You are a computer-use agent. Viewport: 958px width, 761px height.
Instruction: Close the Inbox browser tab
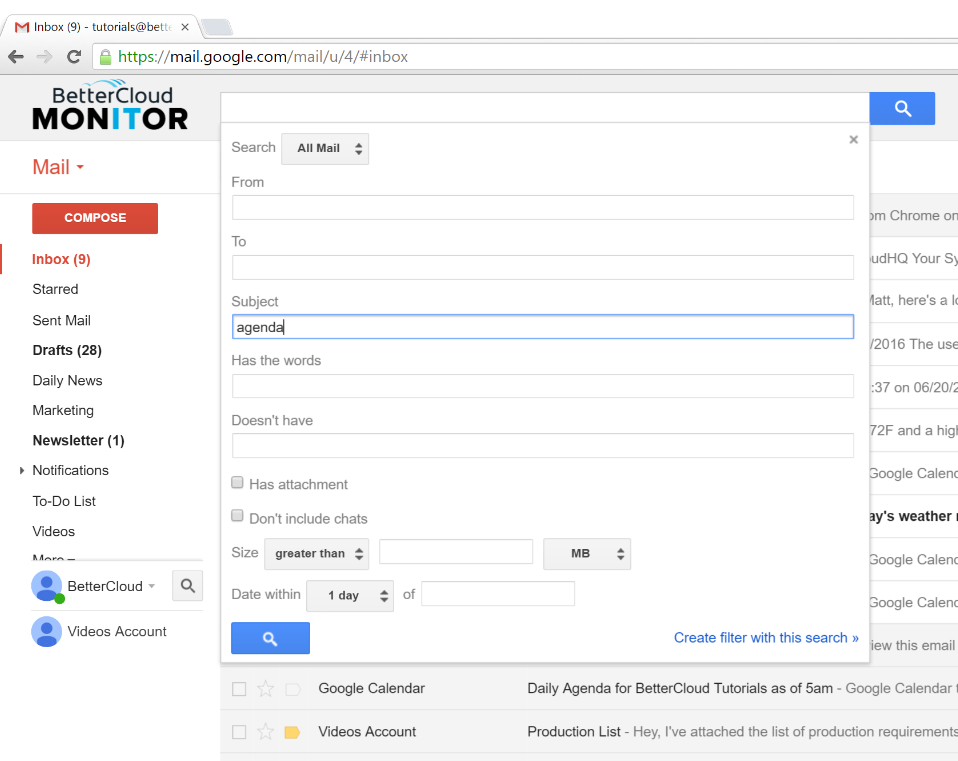185,27
